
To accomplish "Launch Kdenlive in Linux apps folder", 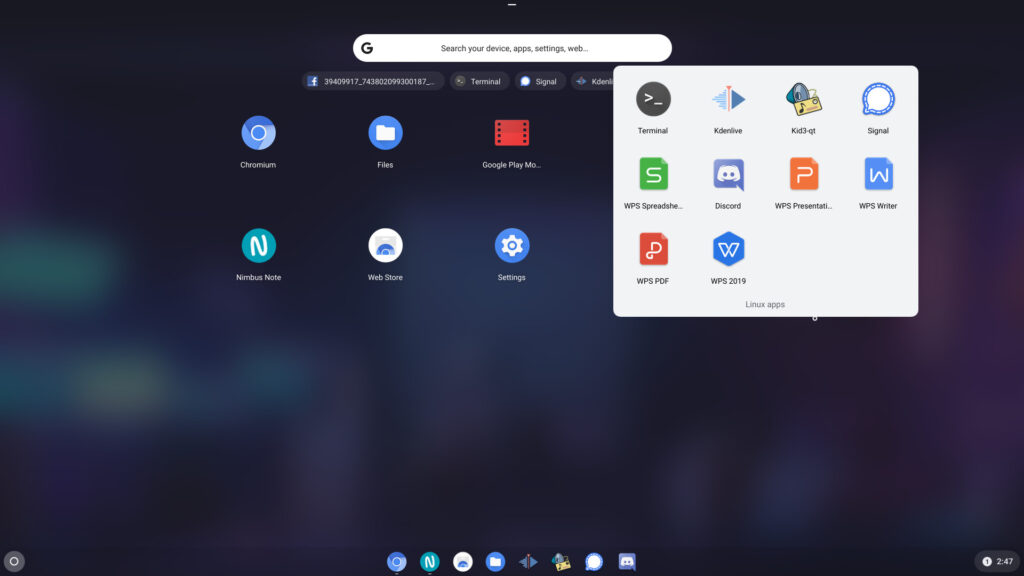I will tap(728, 99).
